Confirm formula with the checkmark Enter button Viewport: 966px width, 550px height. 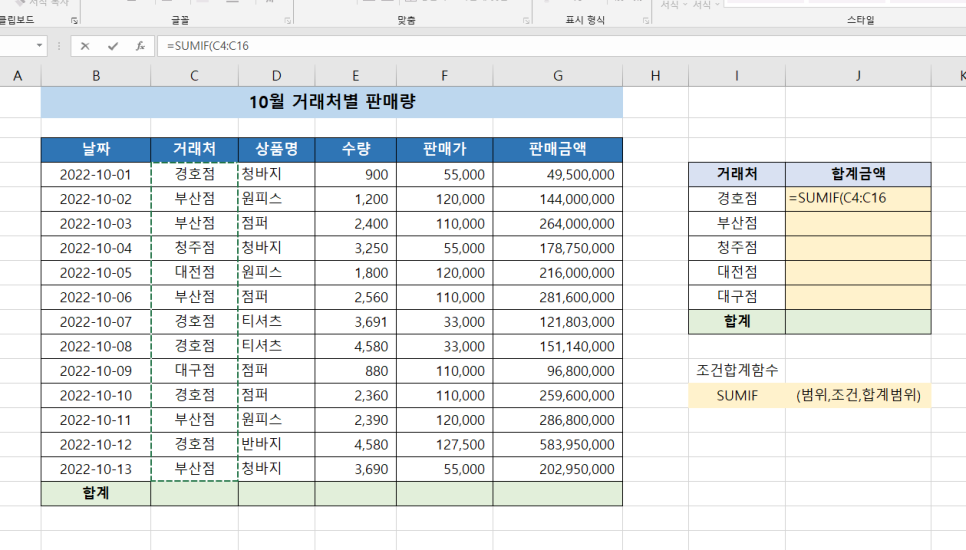coord(113,46)
